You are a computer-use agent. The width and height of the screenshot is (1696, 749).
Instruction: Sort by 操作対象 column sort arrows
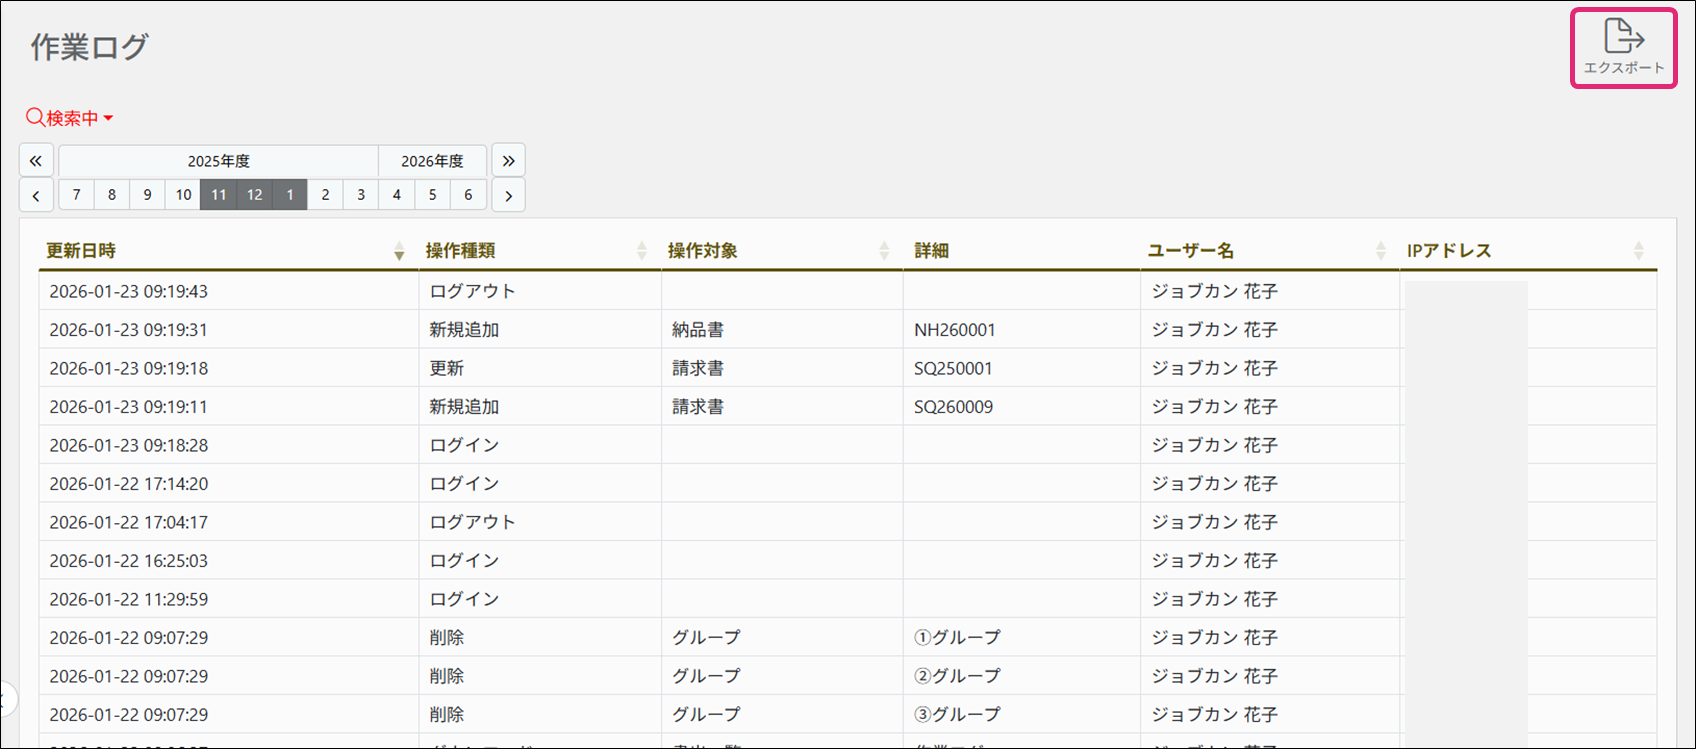[x=883, y=251]
